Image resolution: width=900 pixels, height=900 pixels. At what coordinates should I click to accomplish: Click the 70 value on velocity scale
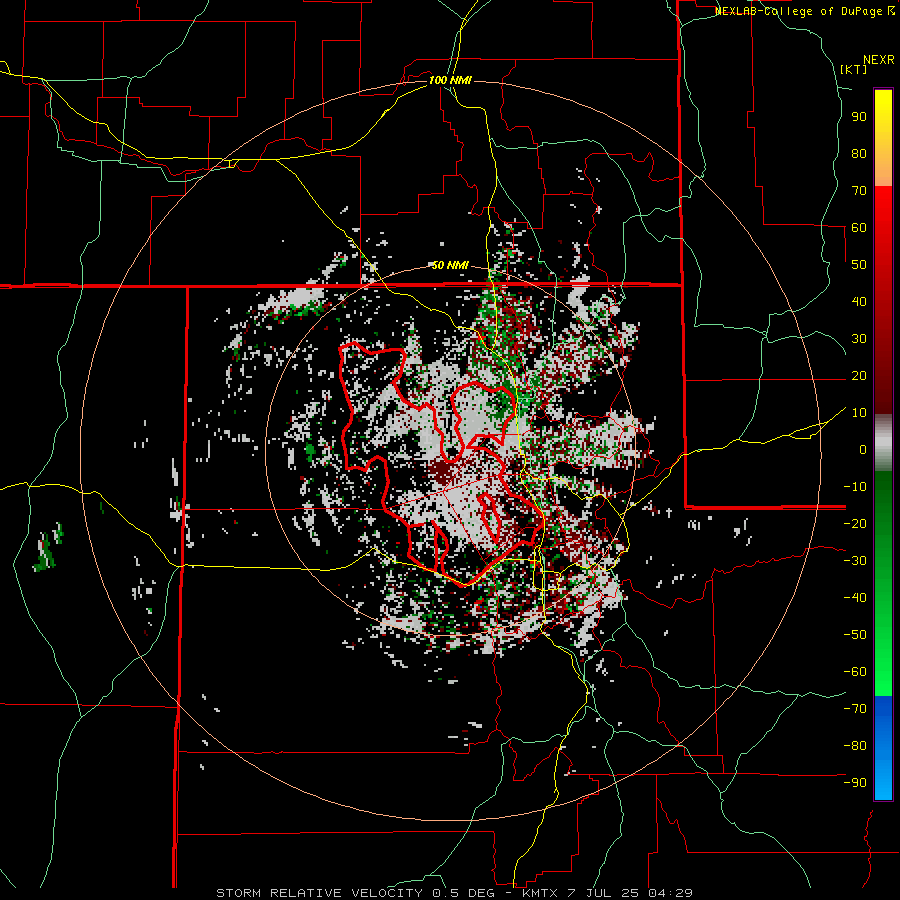[x=859, y=191]
